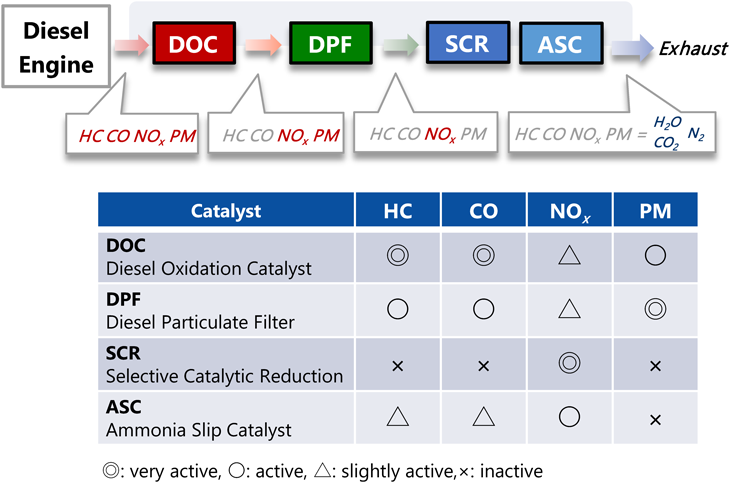Click the double circle in DPF PM cell
The image size is (730, 483).
655,309
